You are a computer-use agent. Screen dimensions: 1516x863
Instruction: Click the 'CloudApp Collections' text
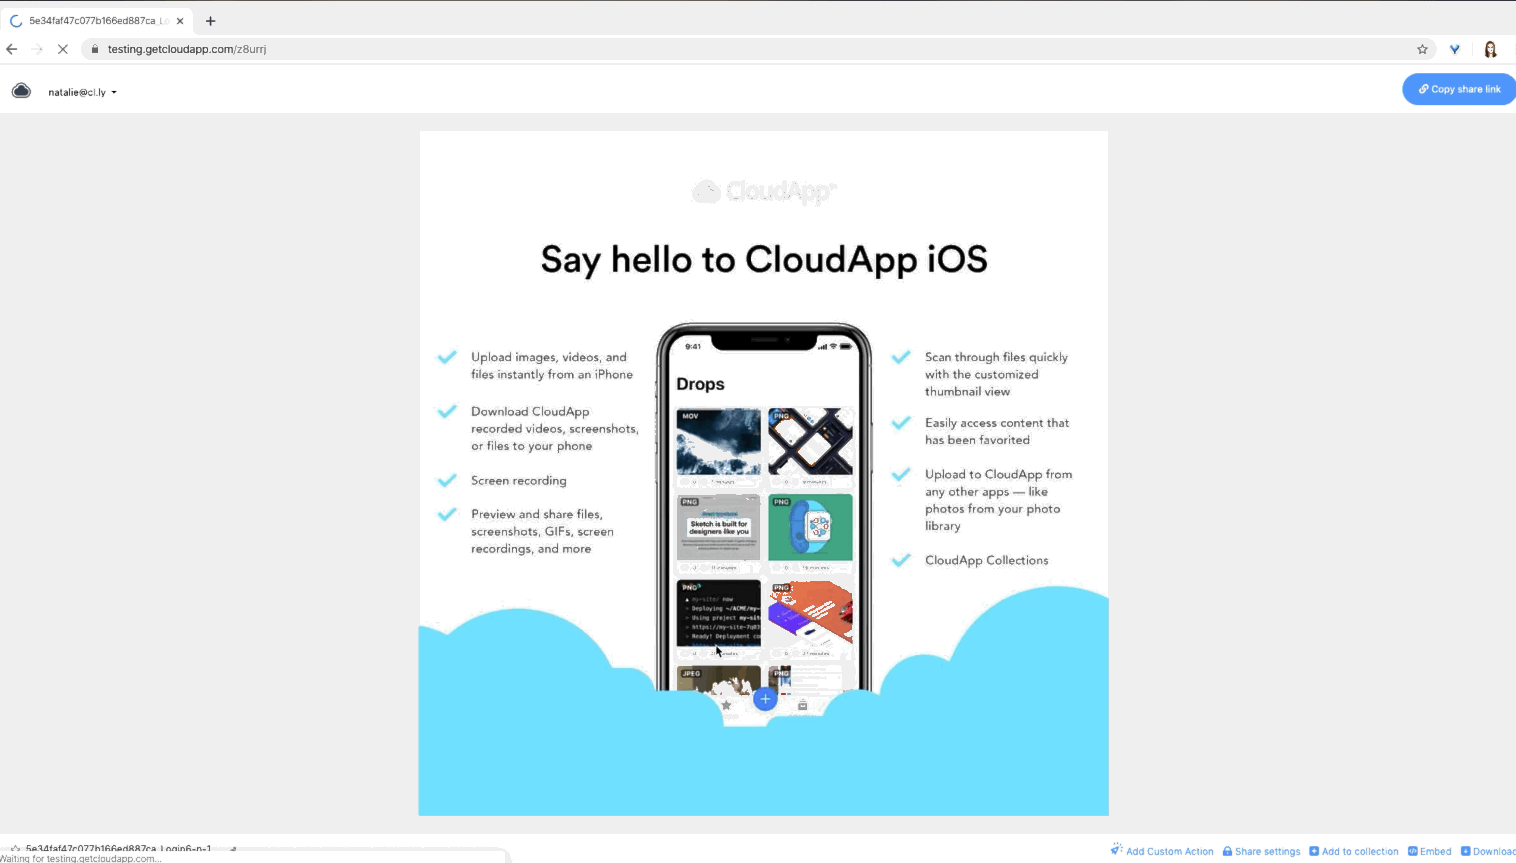[x=987, y=560]
